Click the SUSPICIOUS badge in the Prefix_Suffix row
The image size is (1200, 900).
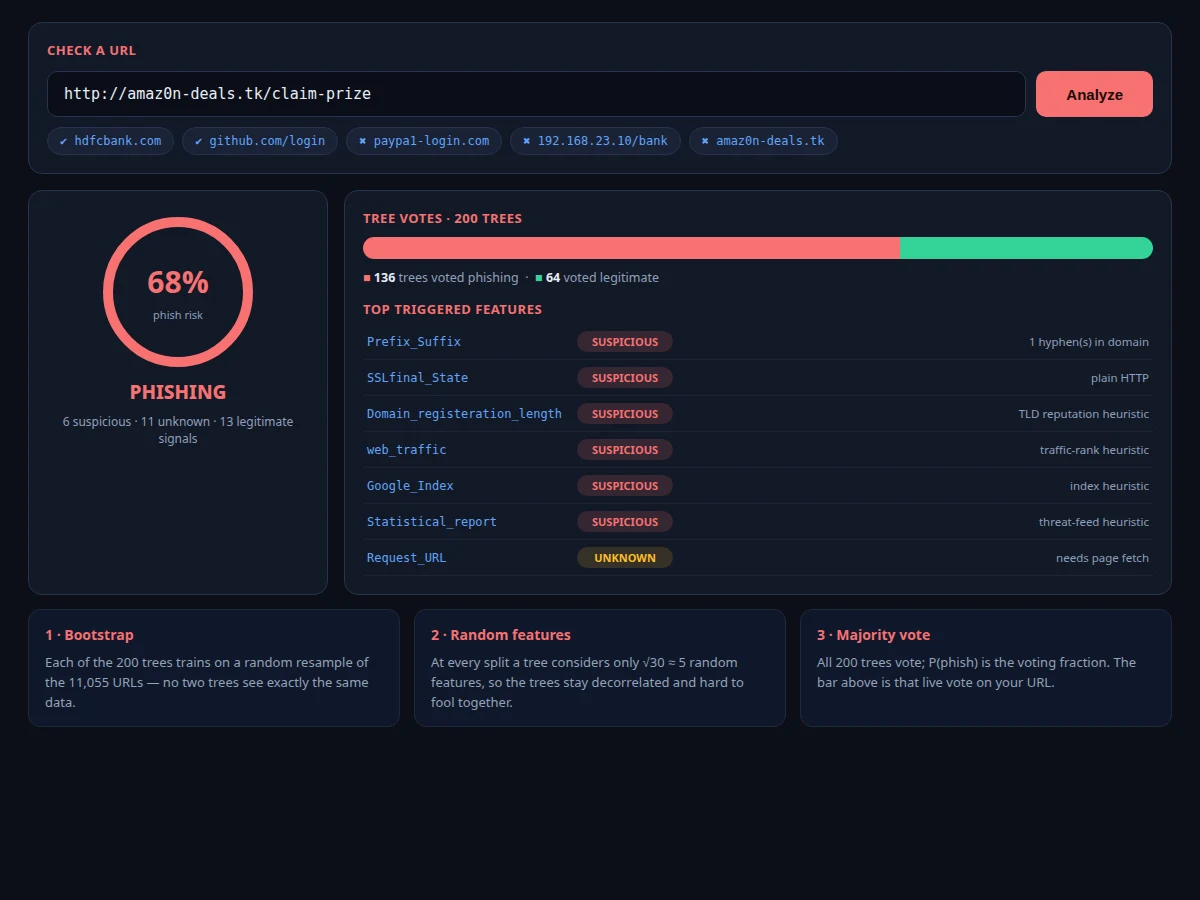point(625,342)
